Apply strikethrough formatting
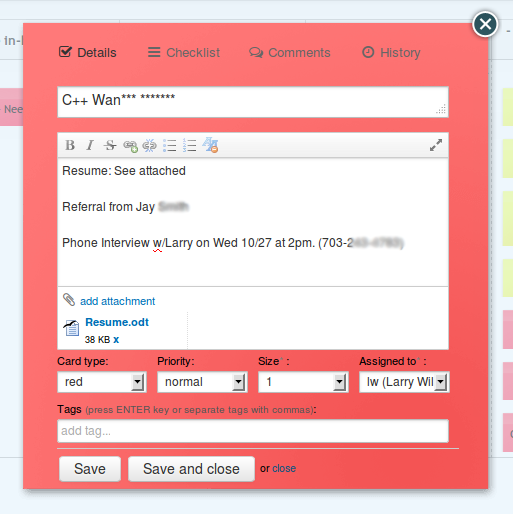This screenshot has width=513, height=514. click(x=110, y=145)
